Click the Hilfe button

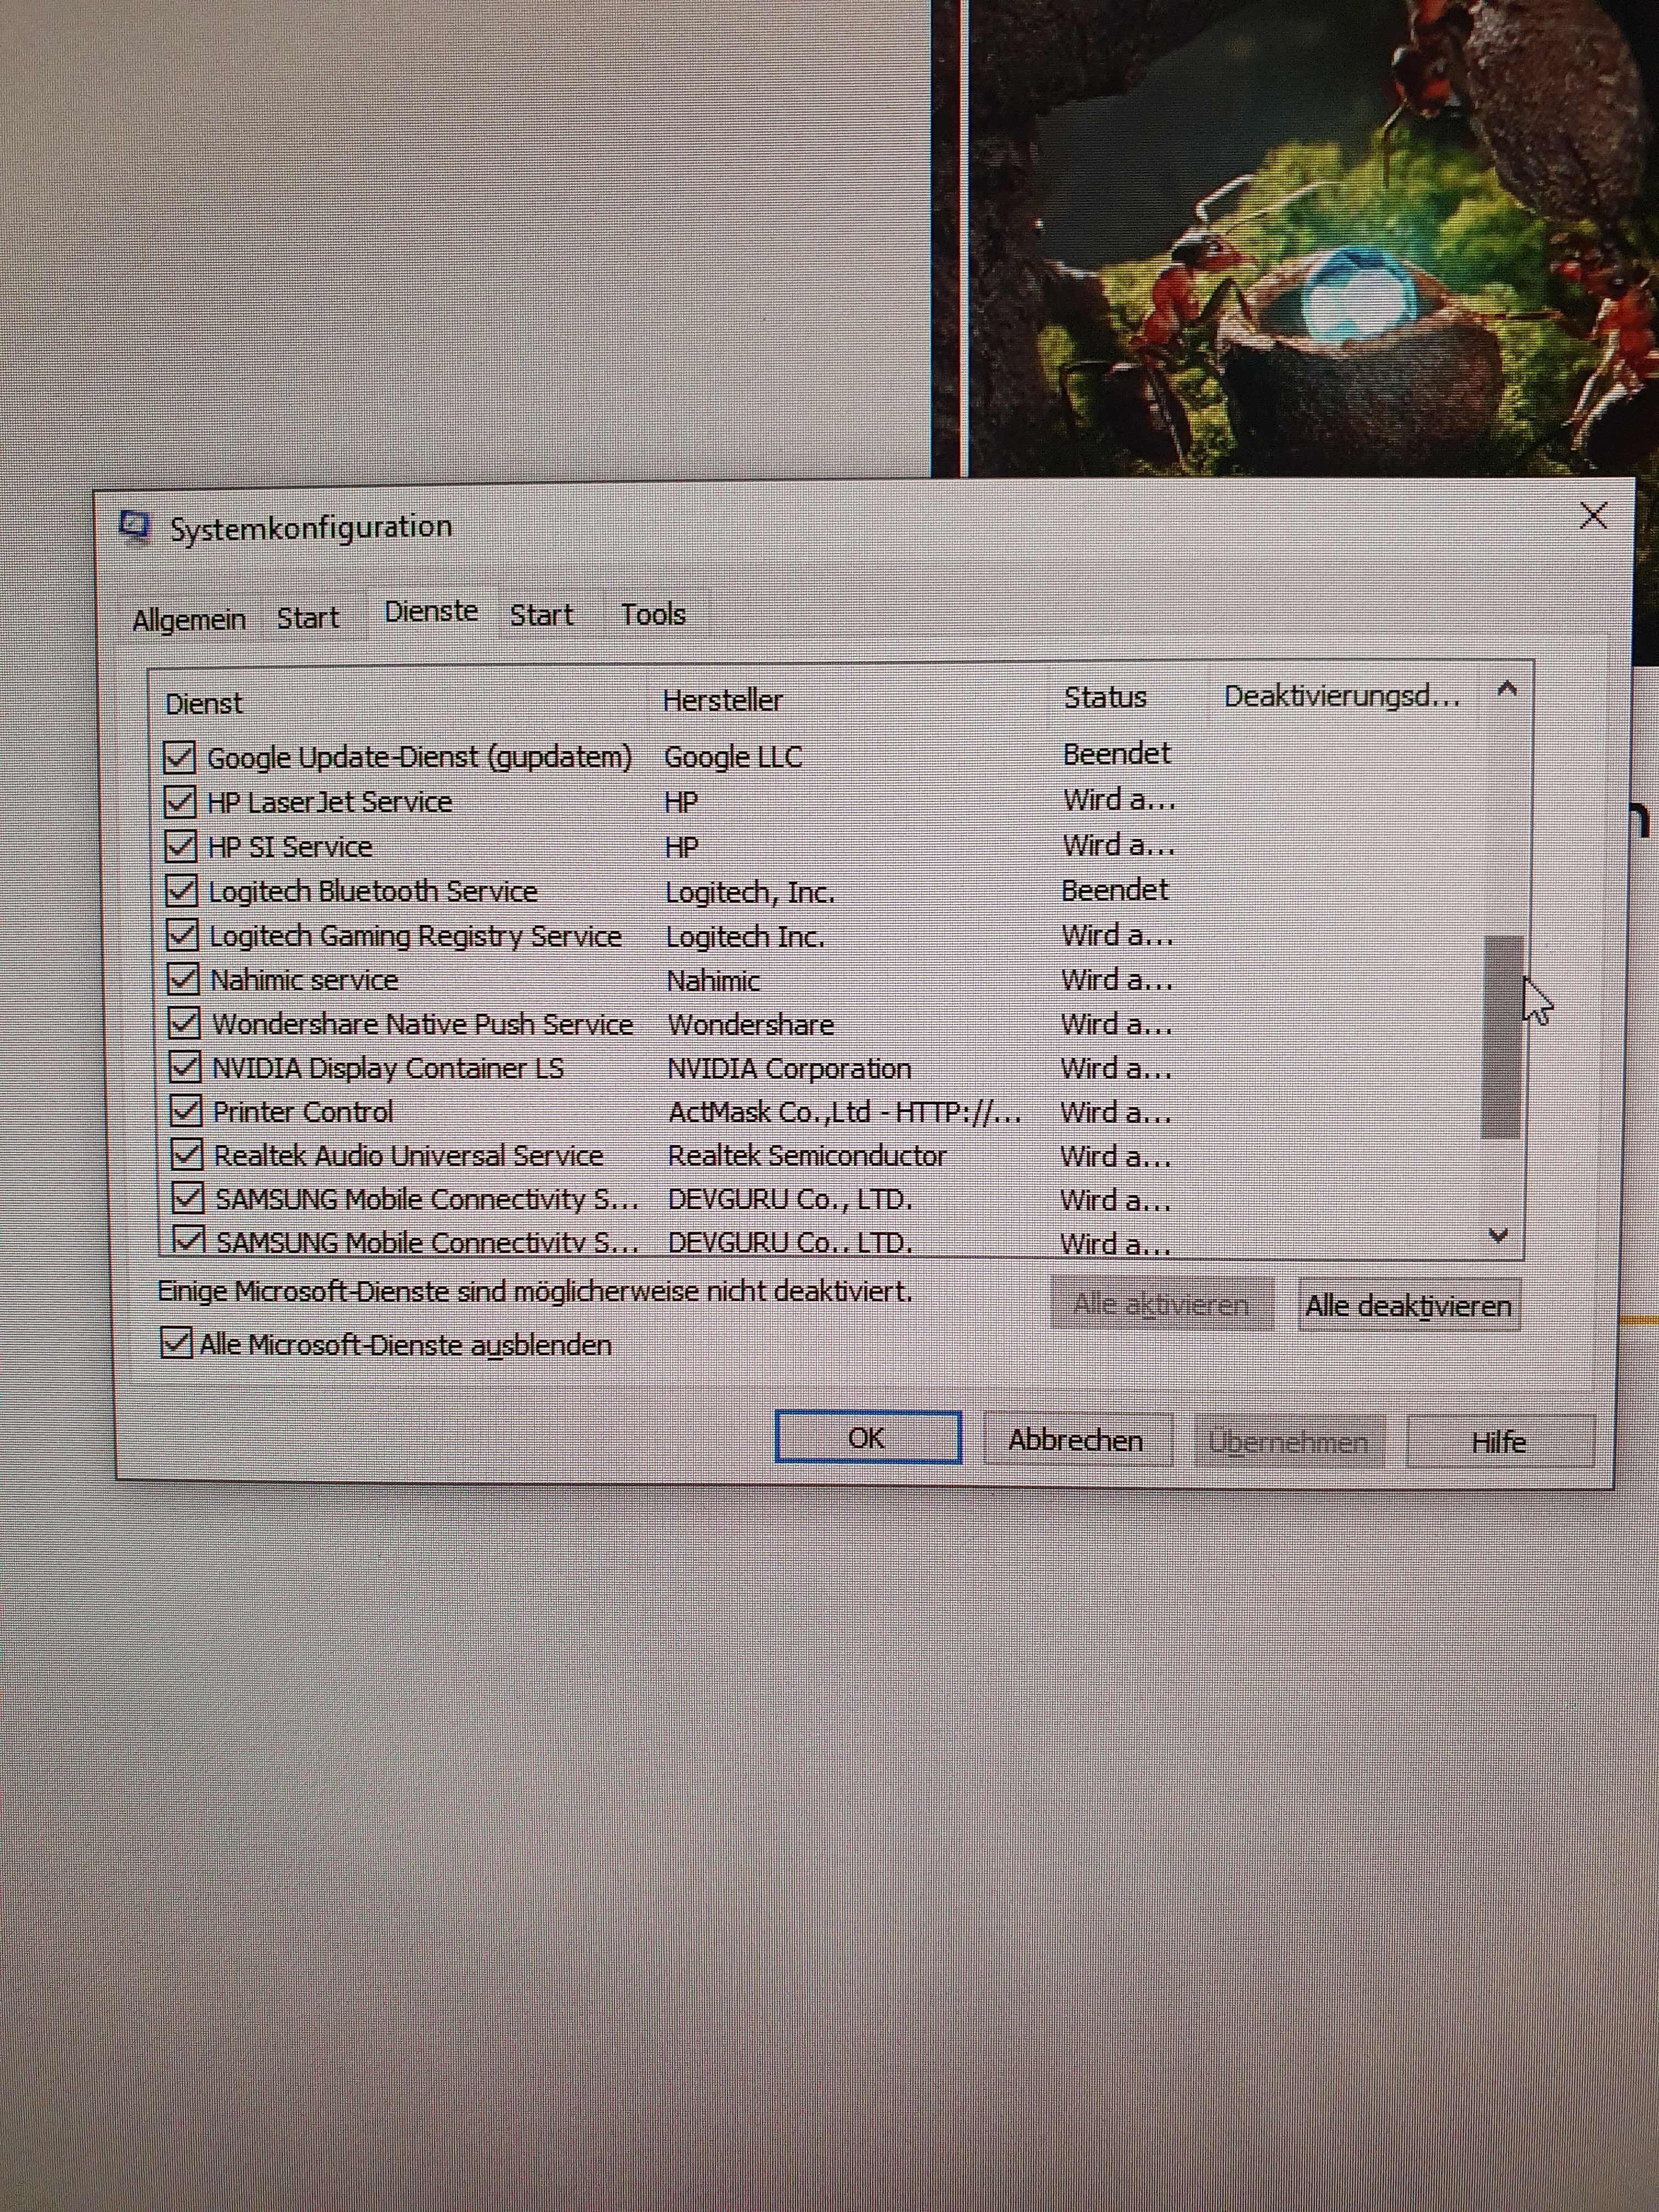1498,1442
